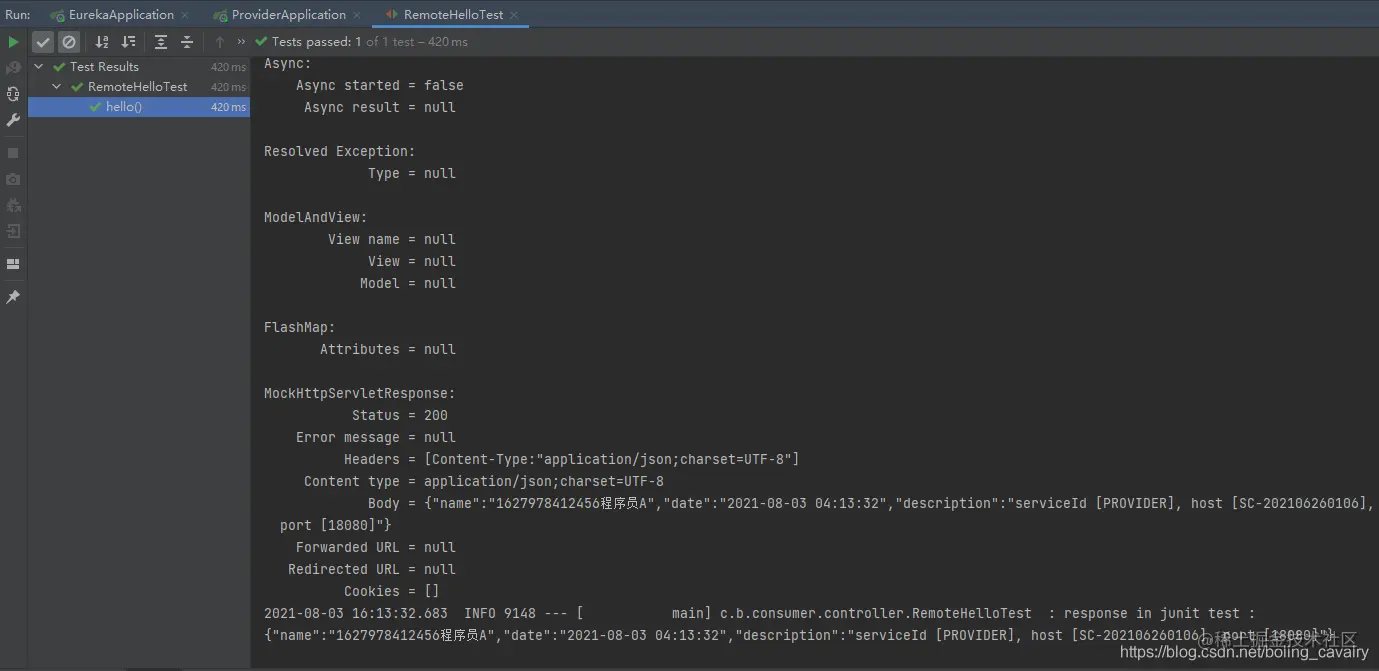Click the Dump Threads camera icon
This screenshot has width=1379, height=671.
pyautogui.click(x=13, y=179)
